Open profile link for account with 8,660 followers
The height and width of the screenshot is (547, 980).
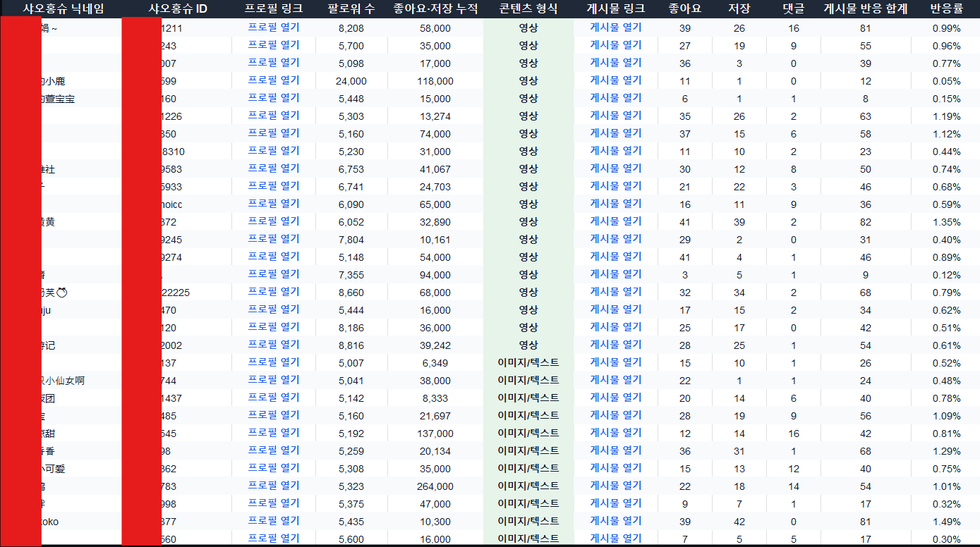(x=274, y=292)
